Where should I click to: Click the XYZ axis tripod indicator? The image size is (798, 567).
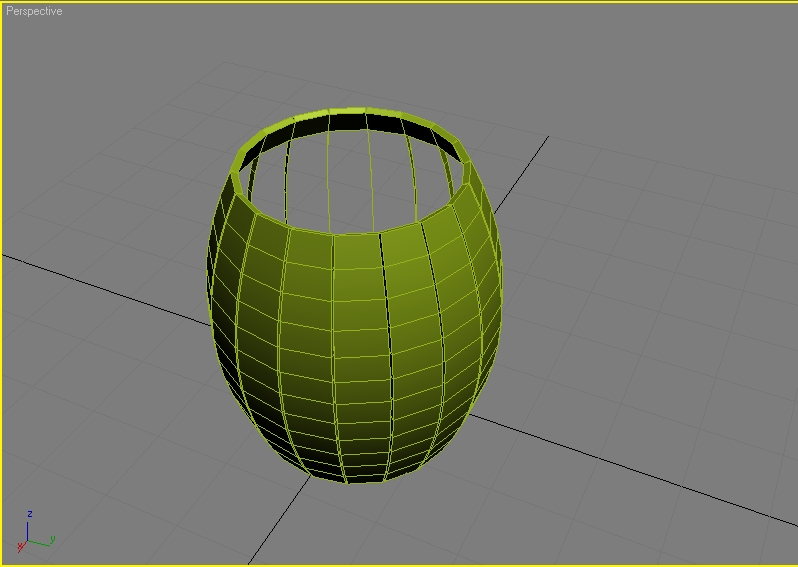click(36, 531)
